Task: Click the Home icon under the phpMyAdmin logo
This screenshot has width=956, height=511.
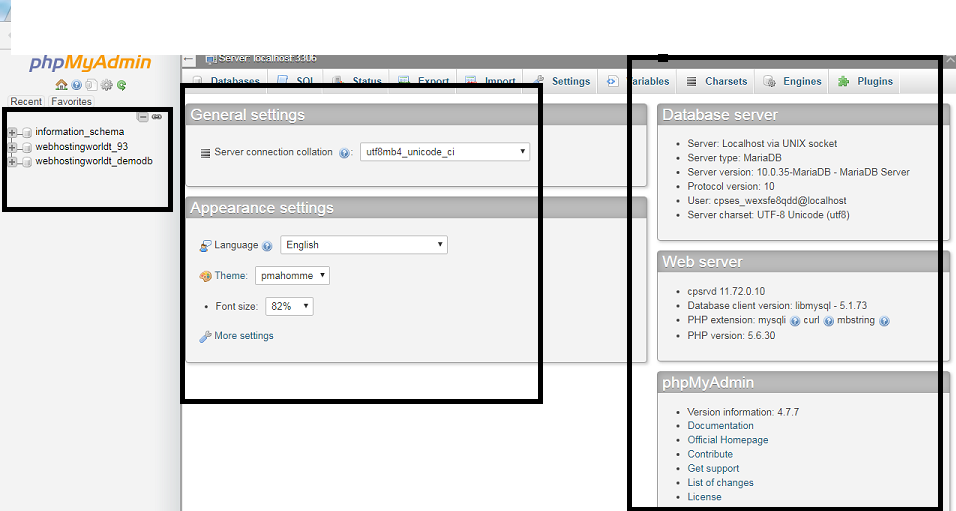Action: point(61,85)
